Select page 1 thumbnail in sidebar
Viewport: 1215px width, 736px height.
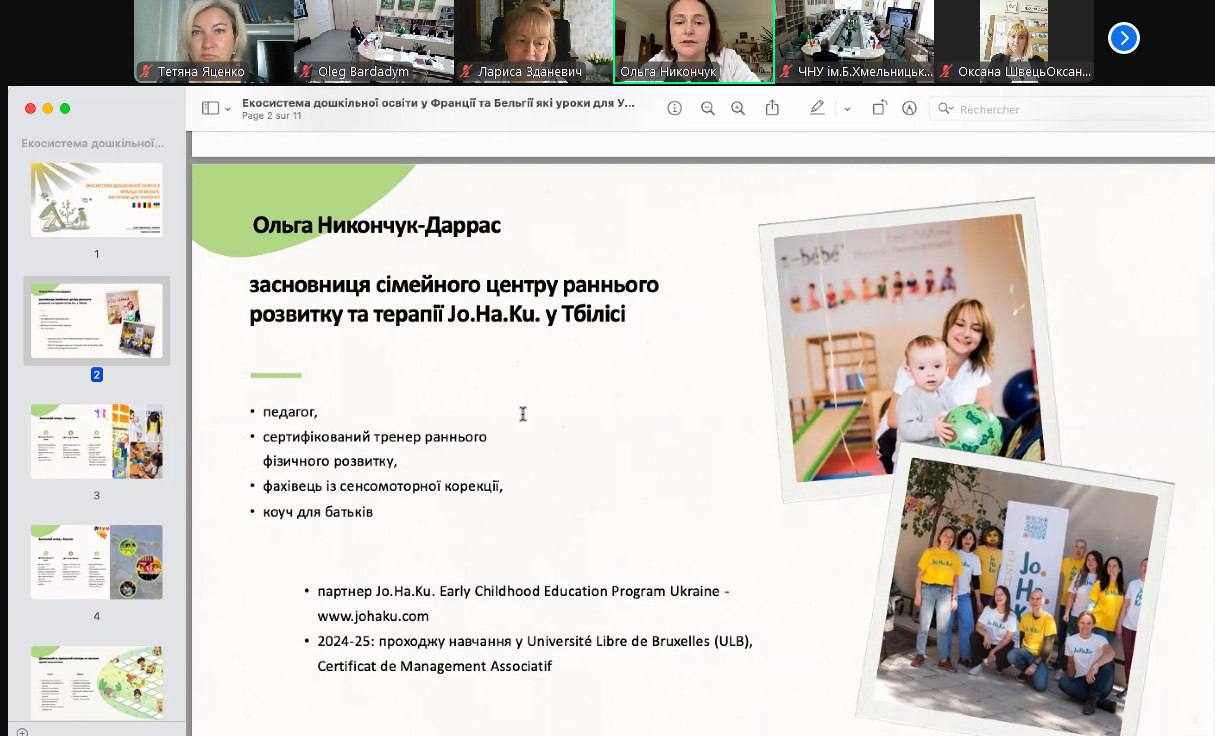[97, 200]
